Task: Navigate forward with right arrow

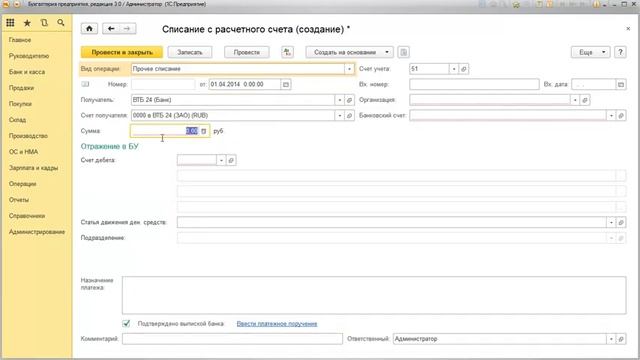Action: [127, 29]
